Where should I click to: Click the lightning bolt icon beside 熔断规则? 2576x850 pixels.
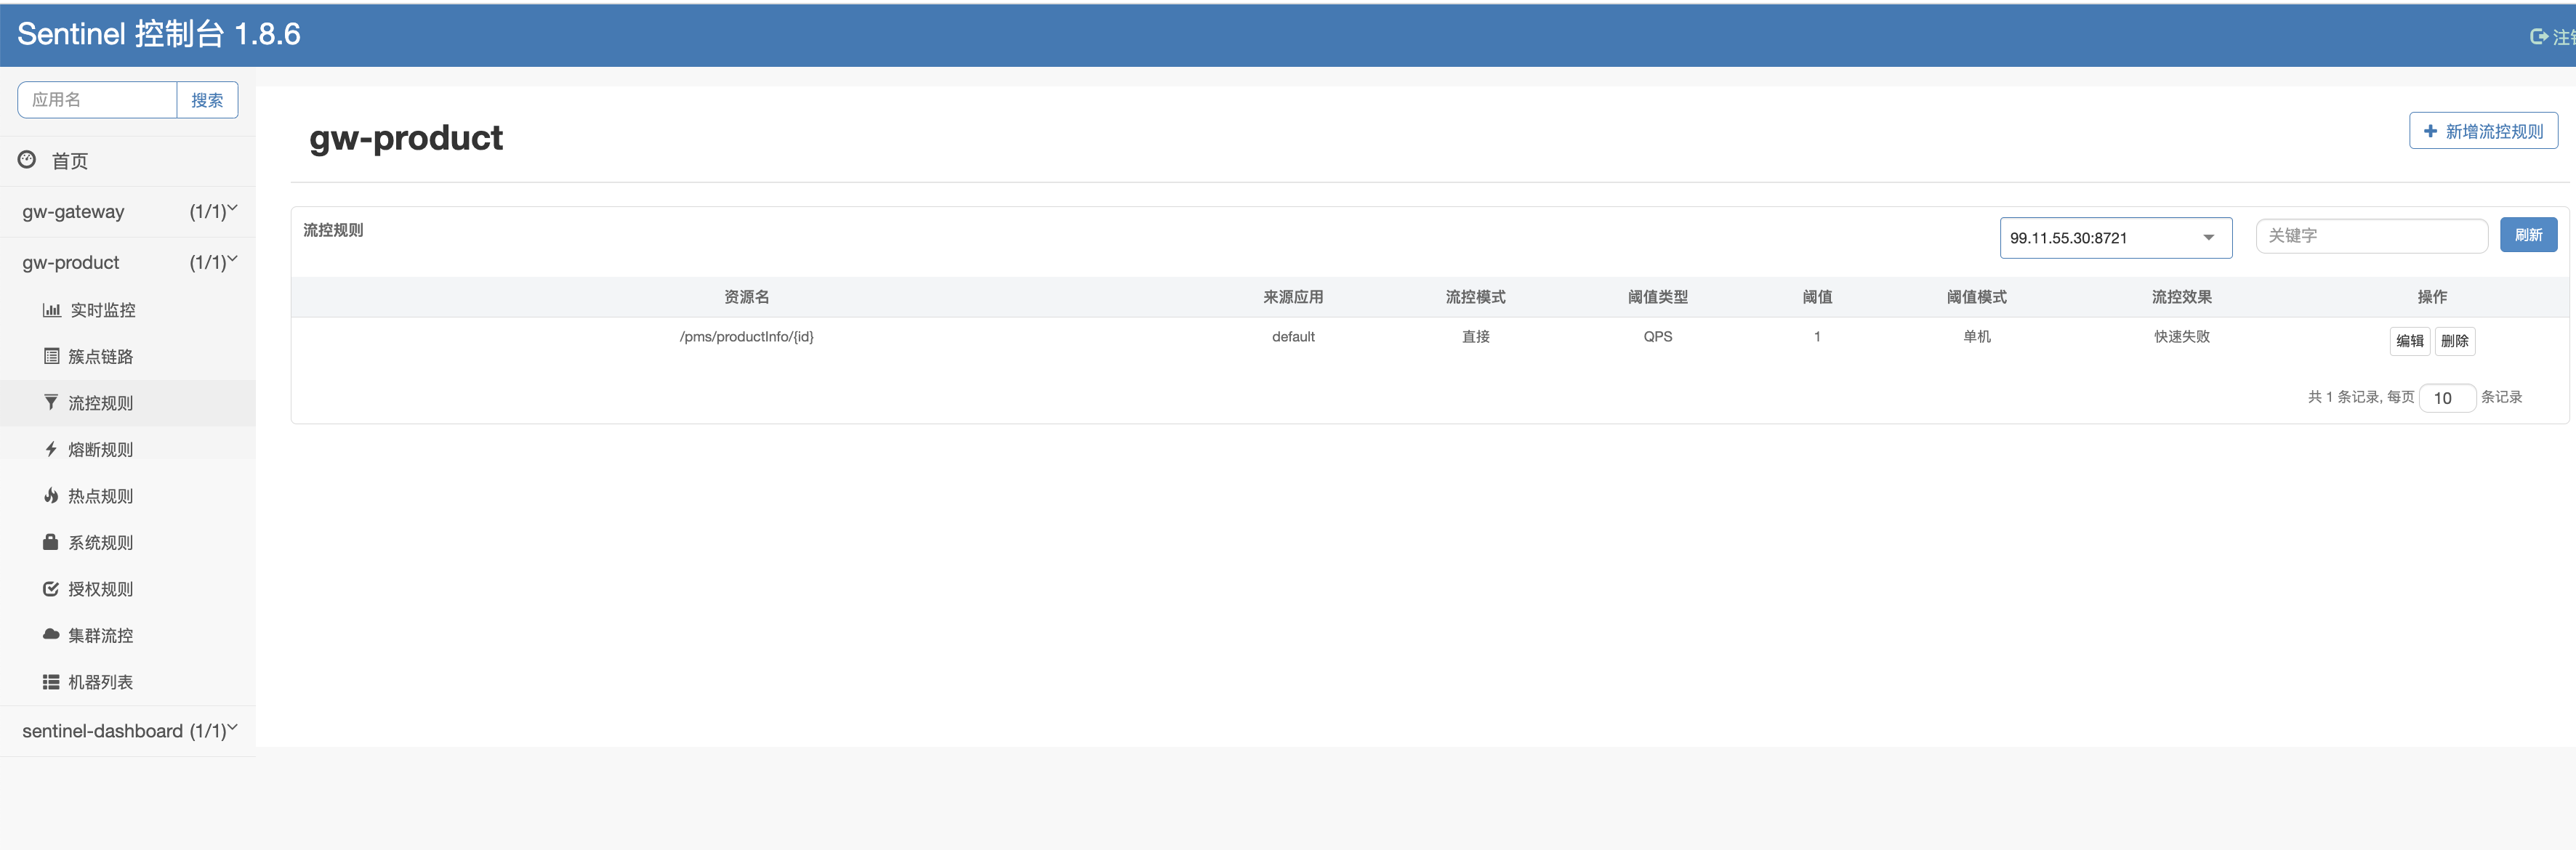51,449
